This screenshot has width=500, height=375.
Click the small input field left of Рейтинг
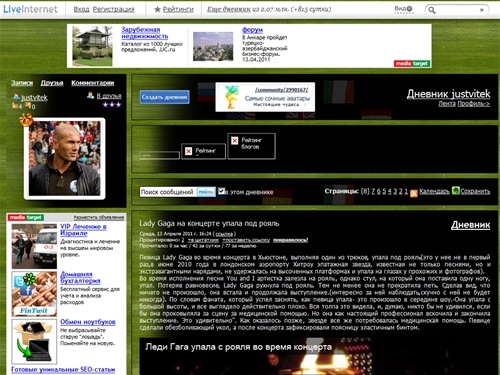pos(159,155)
